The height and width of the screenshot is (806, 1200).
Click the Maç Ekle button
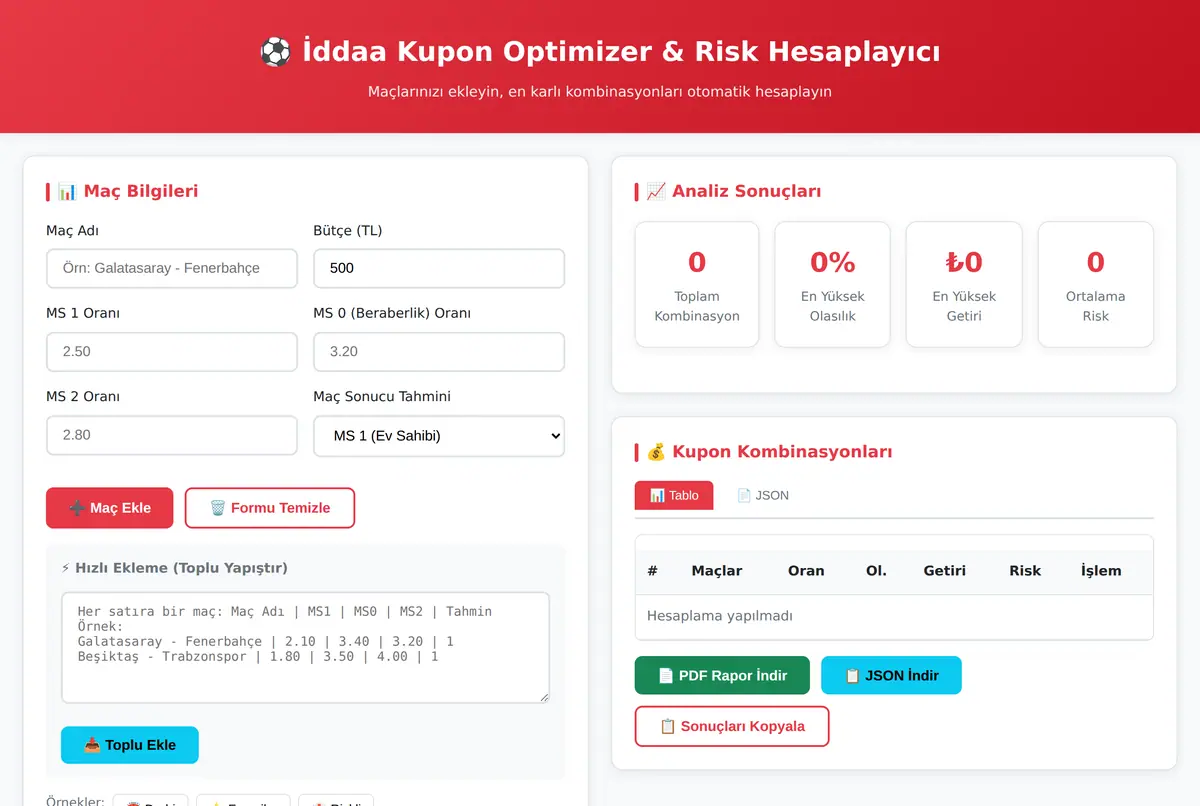(110, 508)
